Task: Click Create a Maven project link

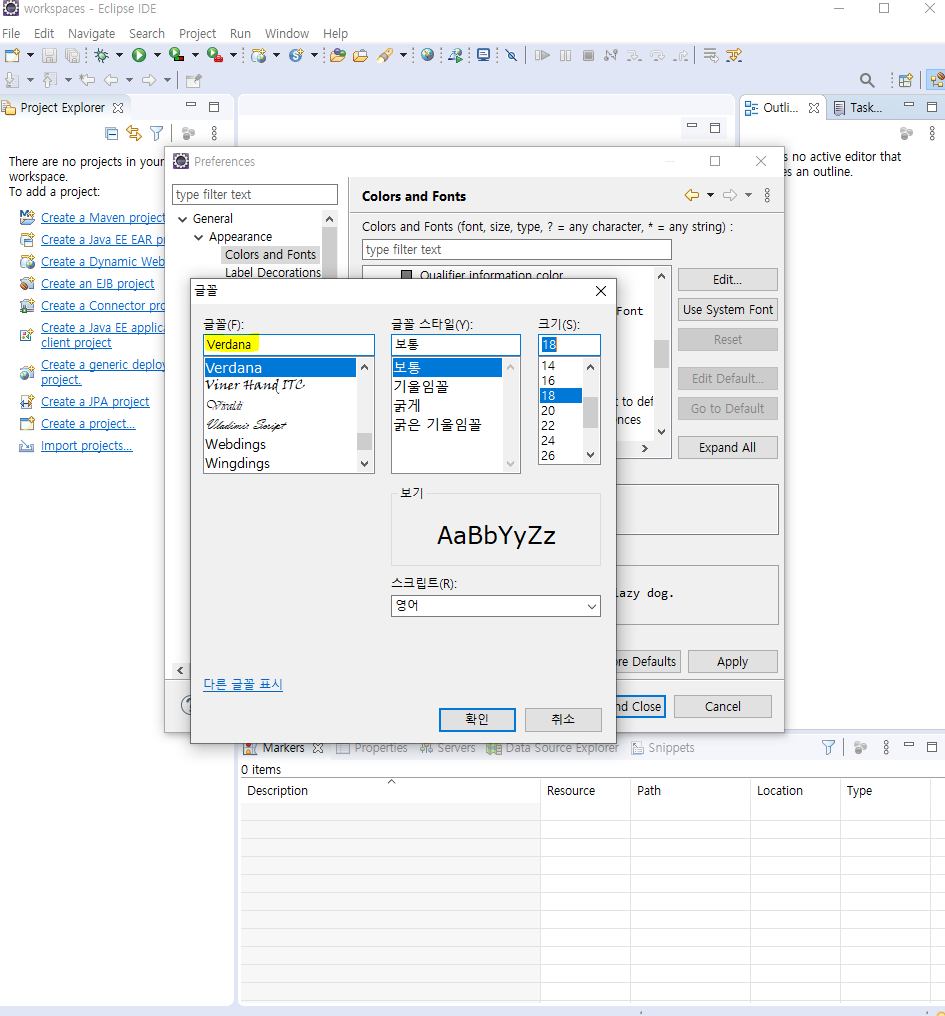Action: [x=103, y=218]
